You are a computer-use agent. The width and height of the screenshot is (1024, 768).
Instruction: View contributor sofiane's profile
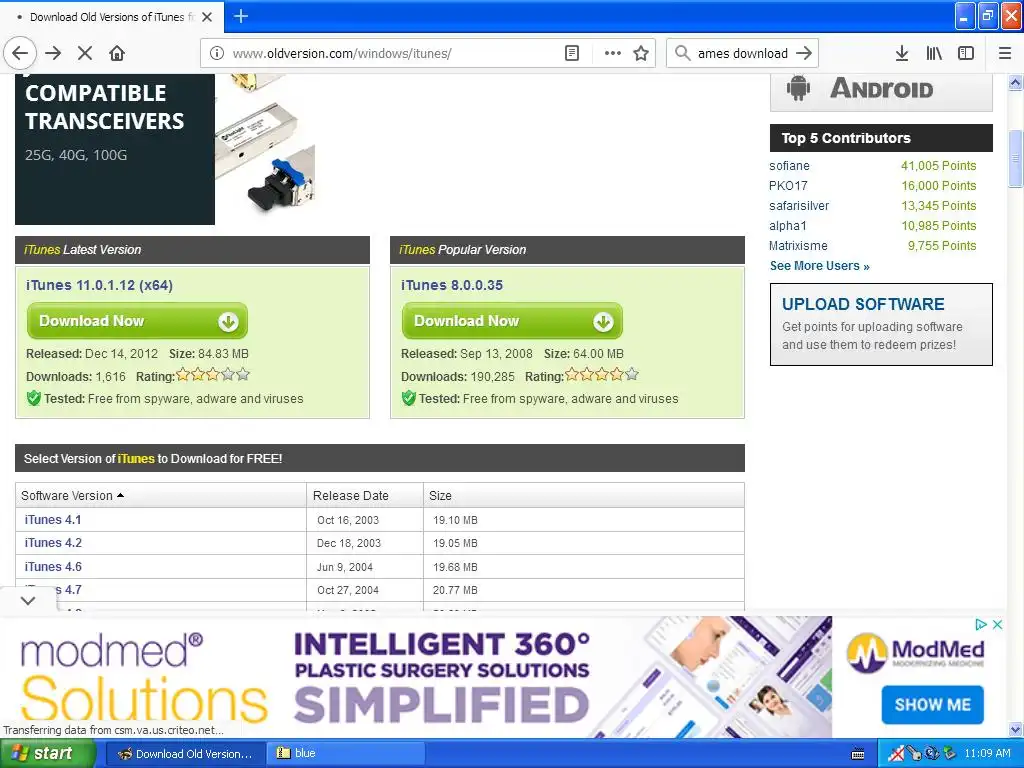coord(789,166)
